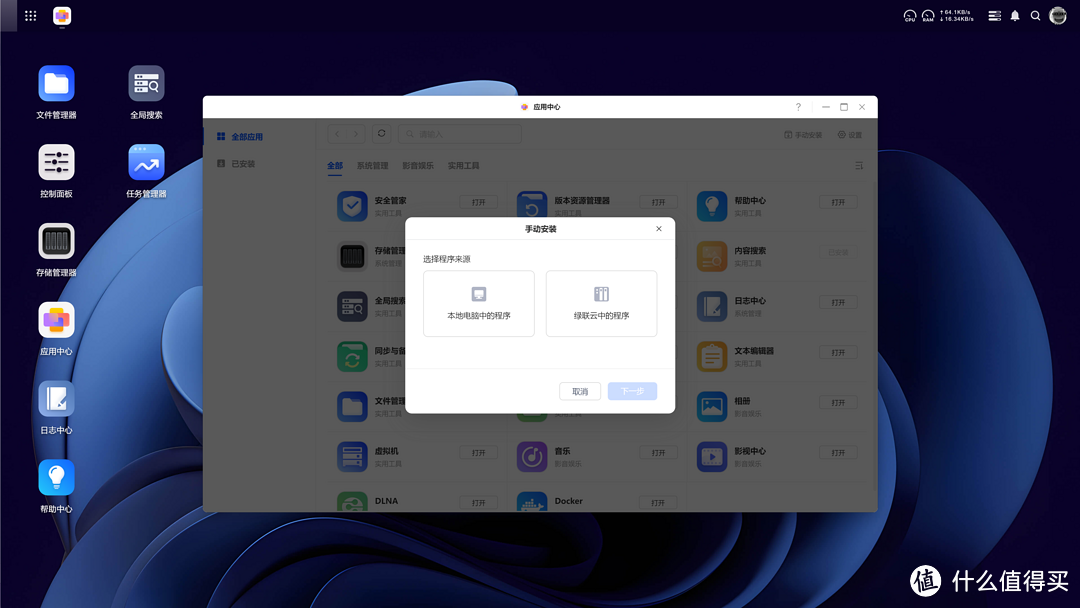
Task: Open the Global Search (全局搜索) desktop icon
Action: [146, 84]
